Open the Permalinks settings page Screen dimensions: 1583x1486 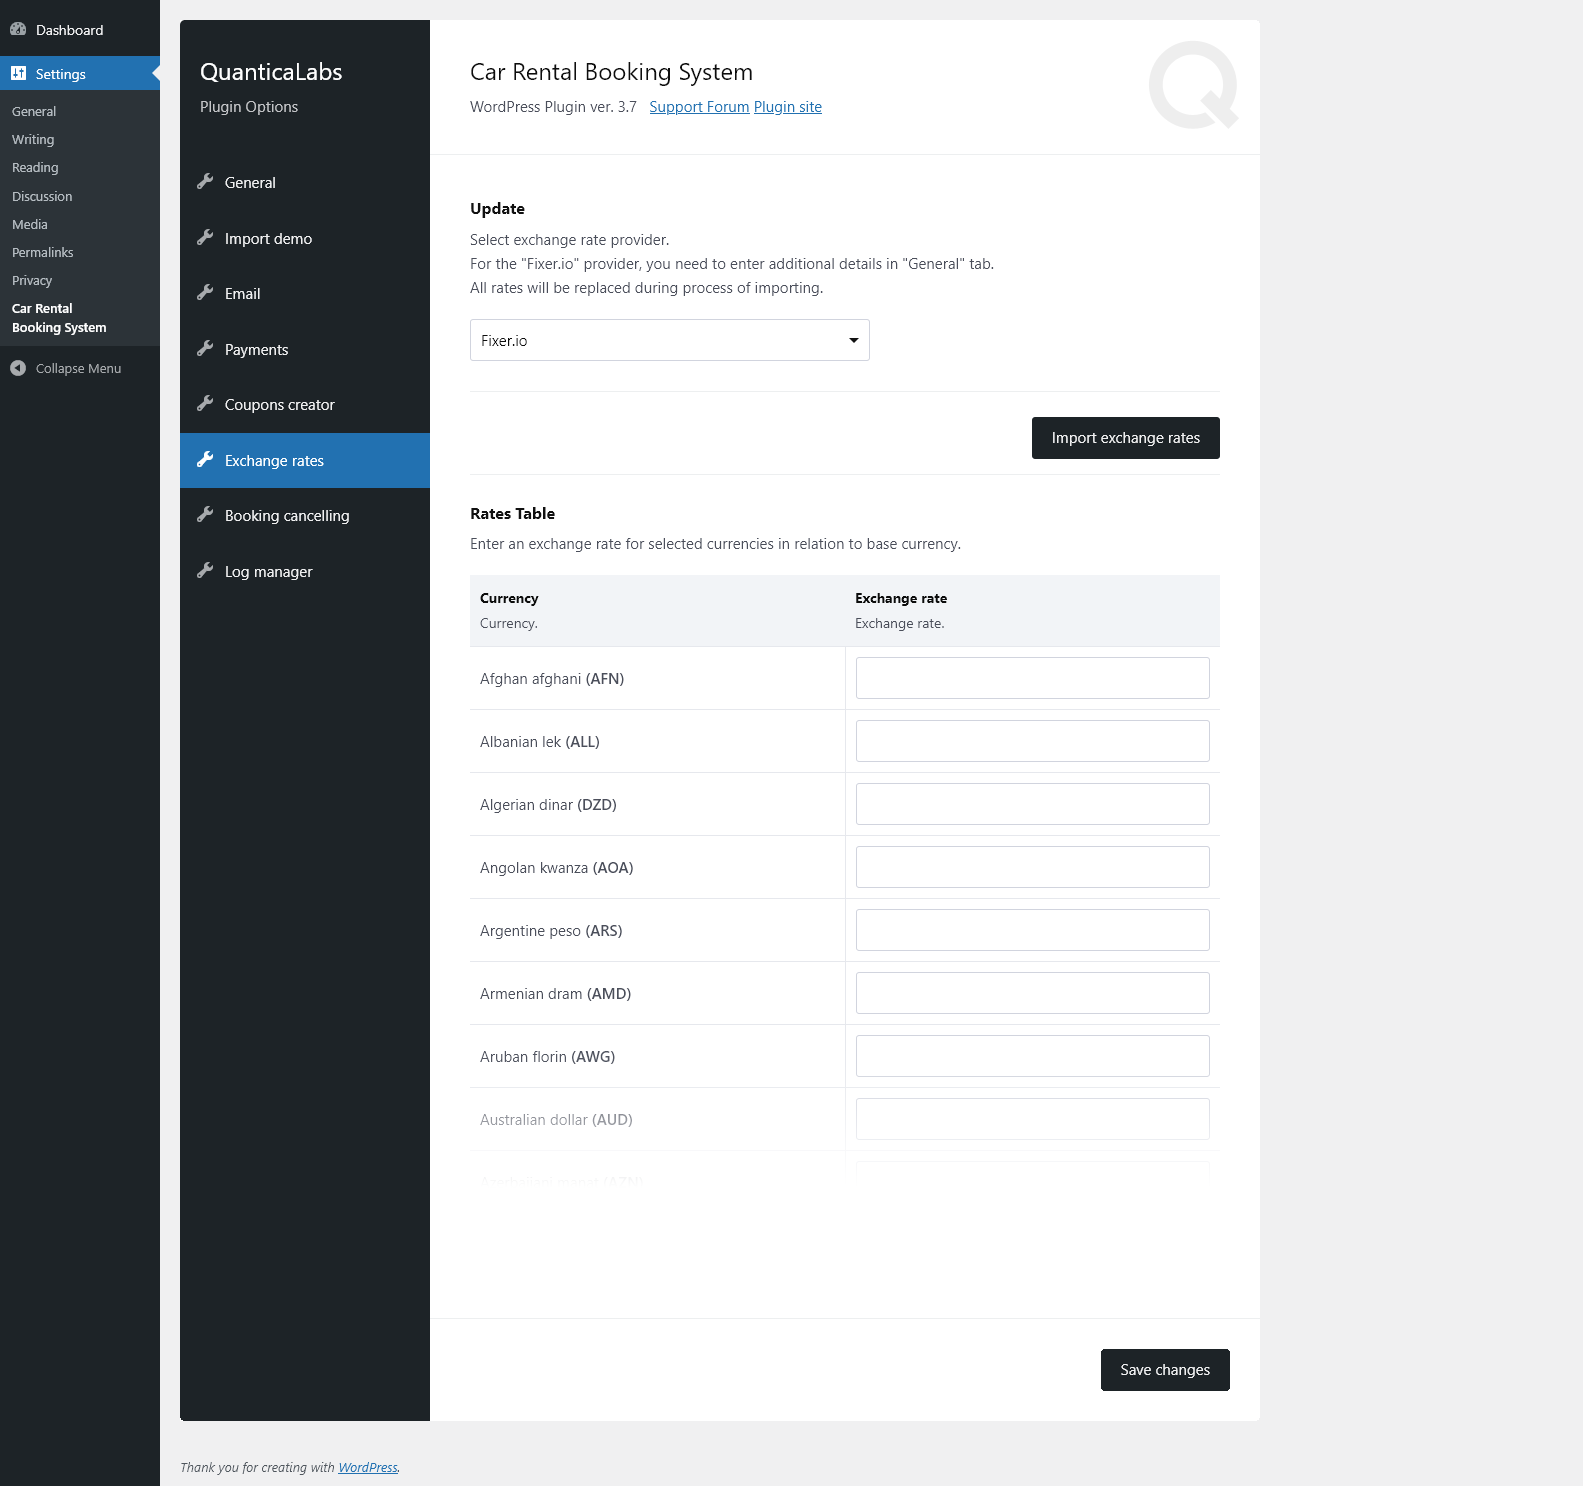click(x=43, y=252)
